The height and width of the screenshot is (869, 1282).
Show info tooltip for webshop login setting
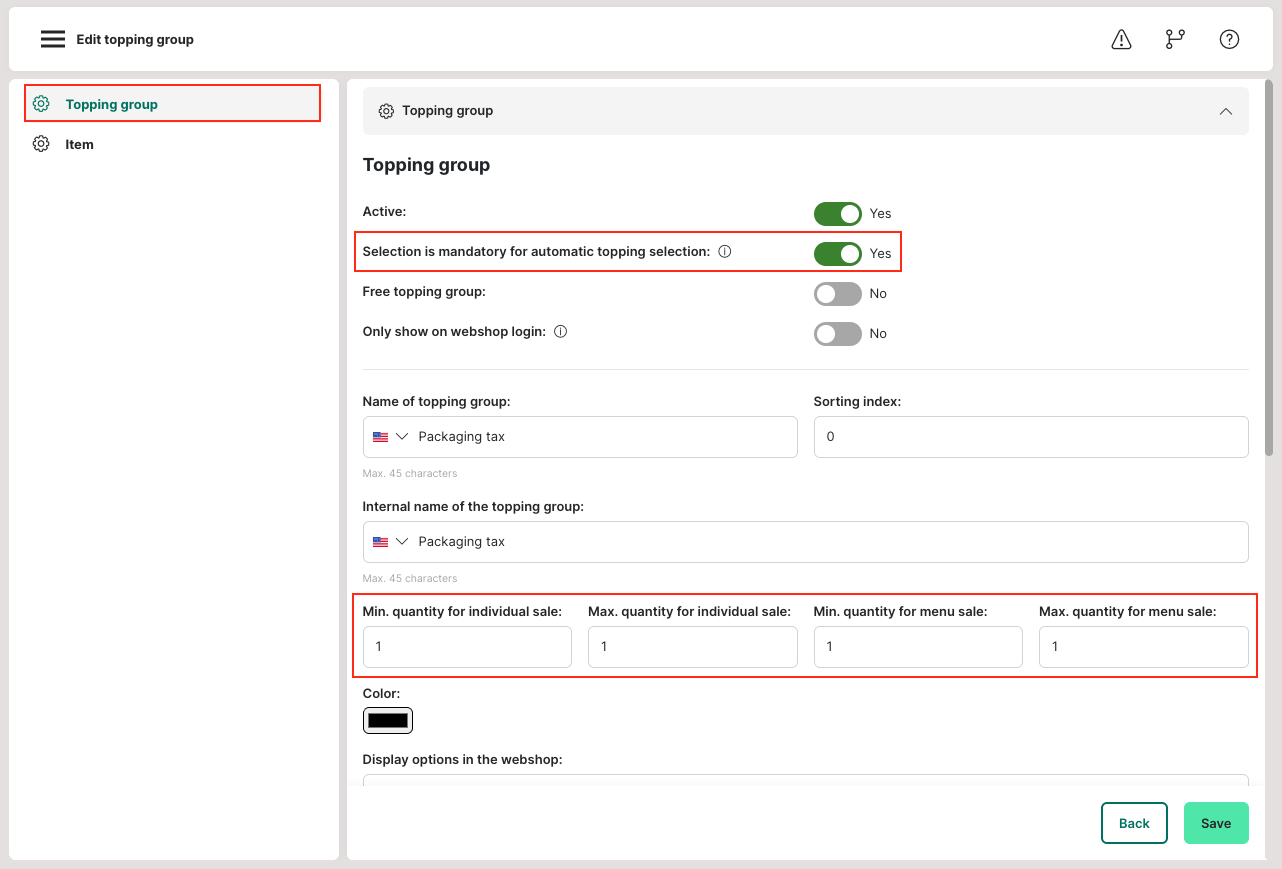coord(561,332)
